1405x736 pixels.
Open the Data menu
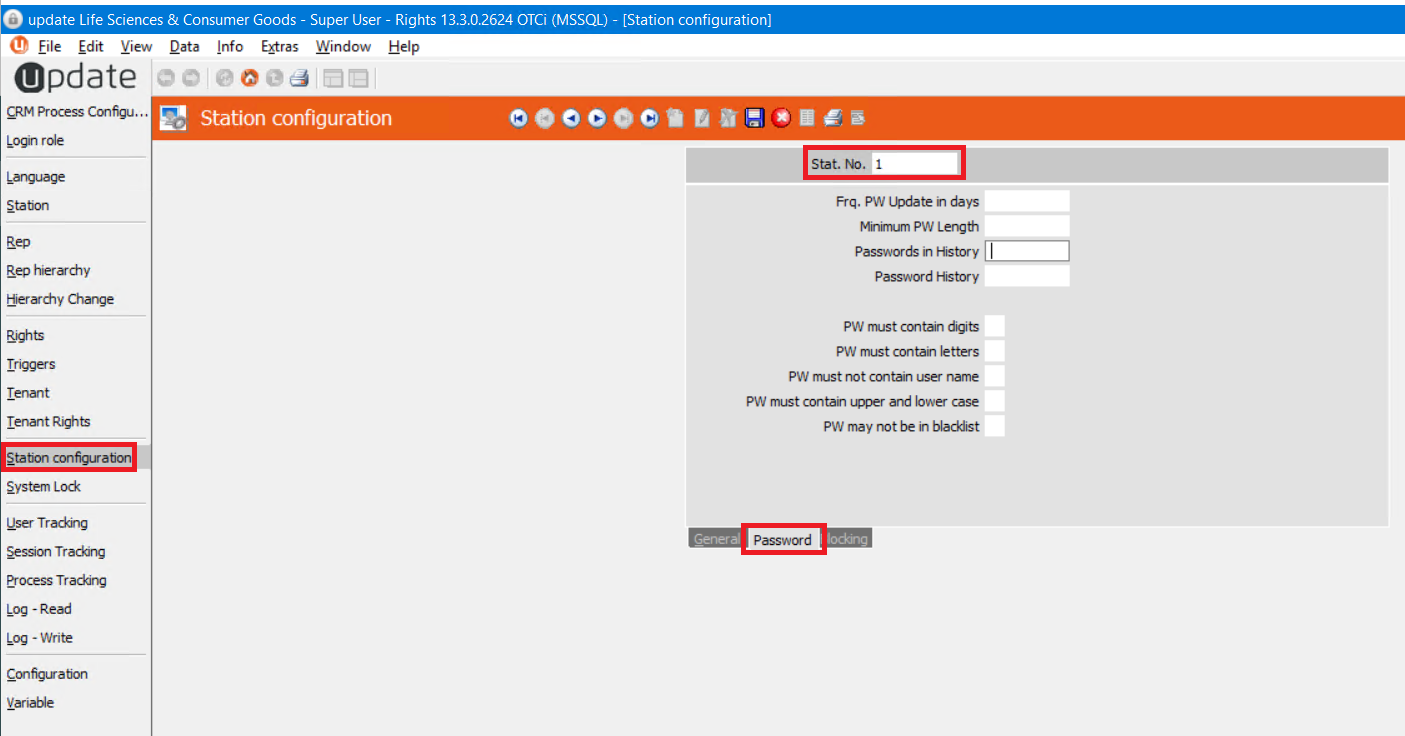pyautogui.click(x=184, y=46)
